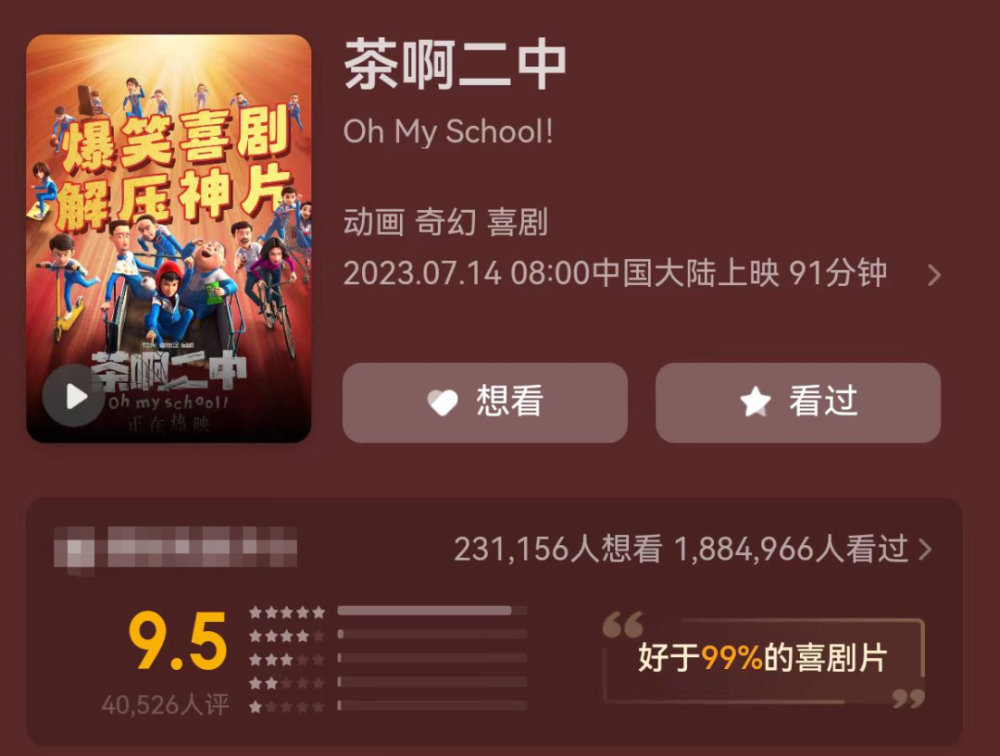Play the trailer on the poster
Screen dimensions: 1000x756
74,396
